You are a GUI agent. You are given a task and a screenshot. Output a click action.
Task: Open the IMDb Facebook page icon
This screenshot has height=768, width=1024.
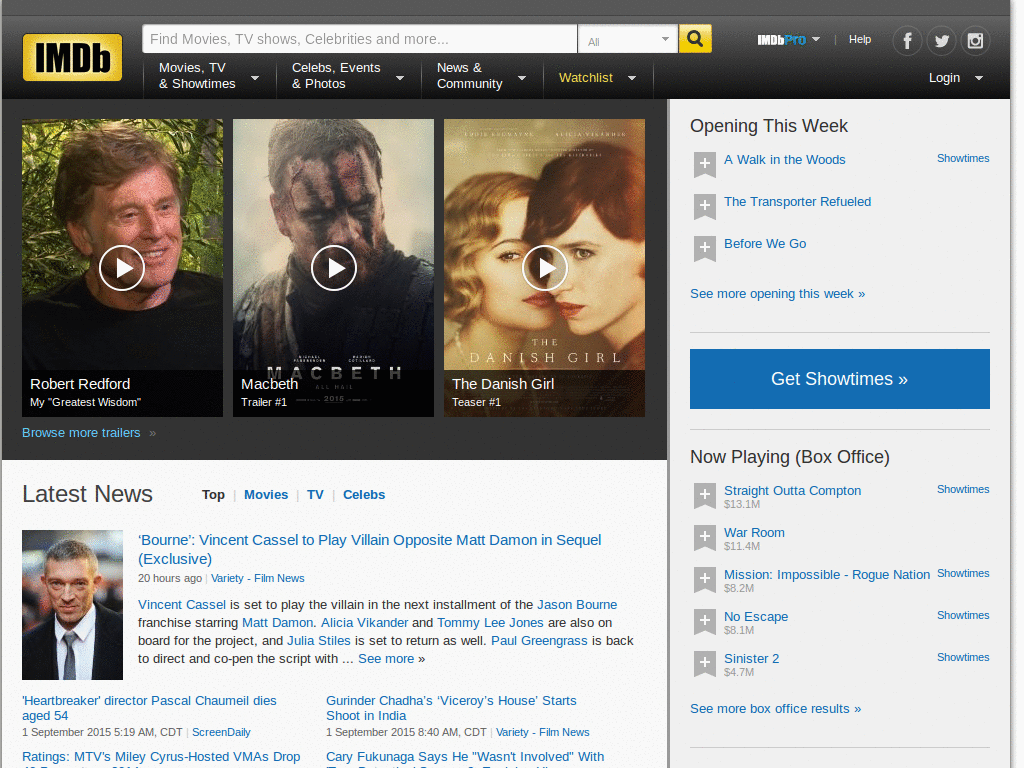coord(907,41)
